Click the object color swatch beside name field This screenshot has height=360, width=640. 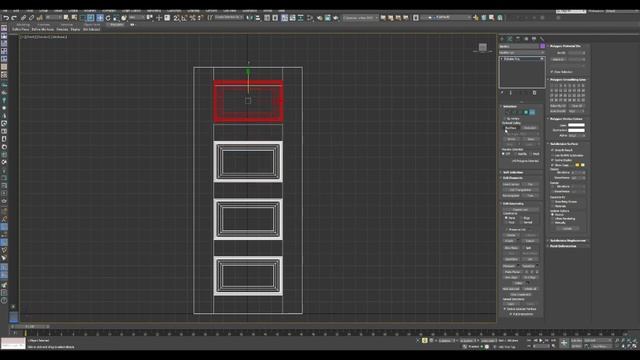[x=542, y=46]
